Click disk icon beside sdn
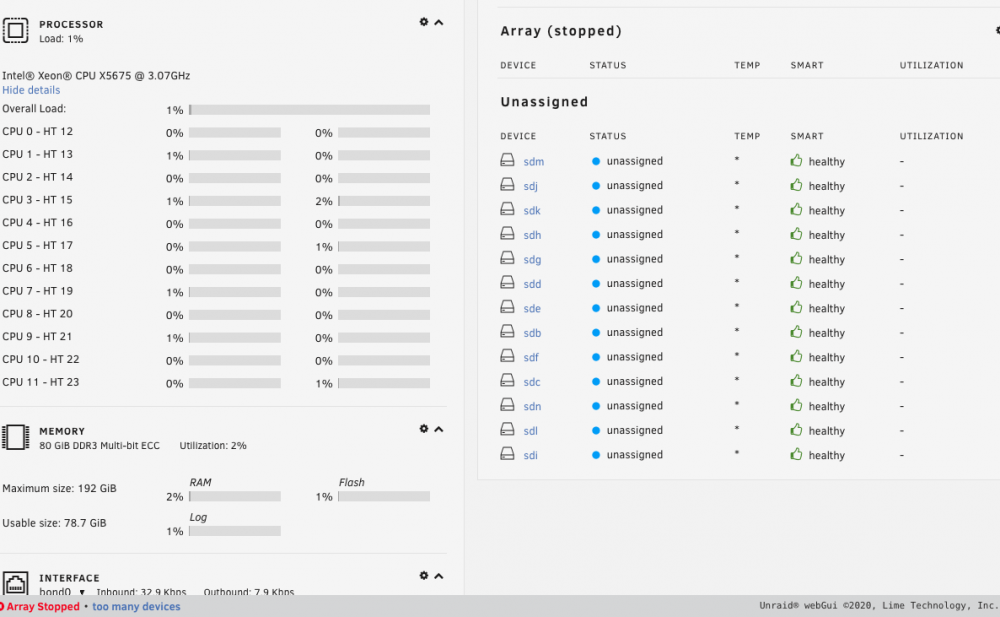Image resolution: width=1000 pixels, height=617 pixels. (507, 405)
